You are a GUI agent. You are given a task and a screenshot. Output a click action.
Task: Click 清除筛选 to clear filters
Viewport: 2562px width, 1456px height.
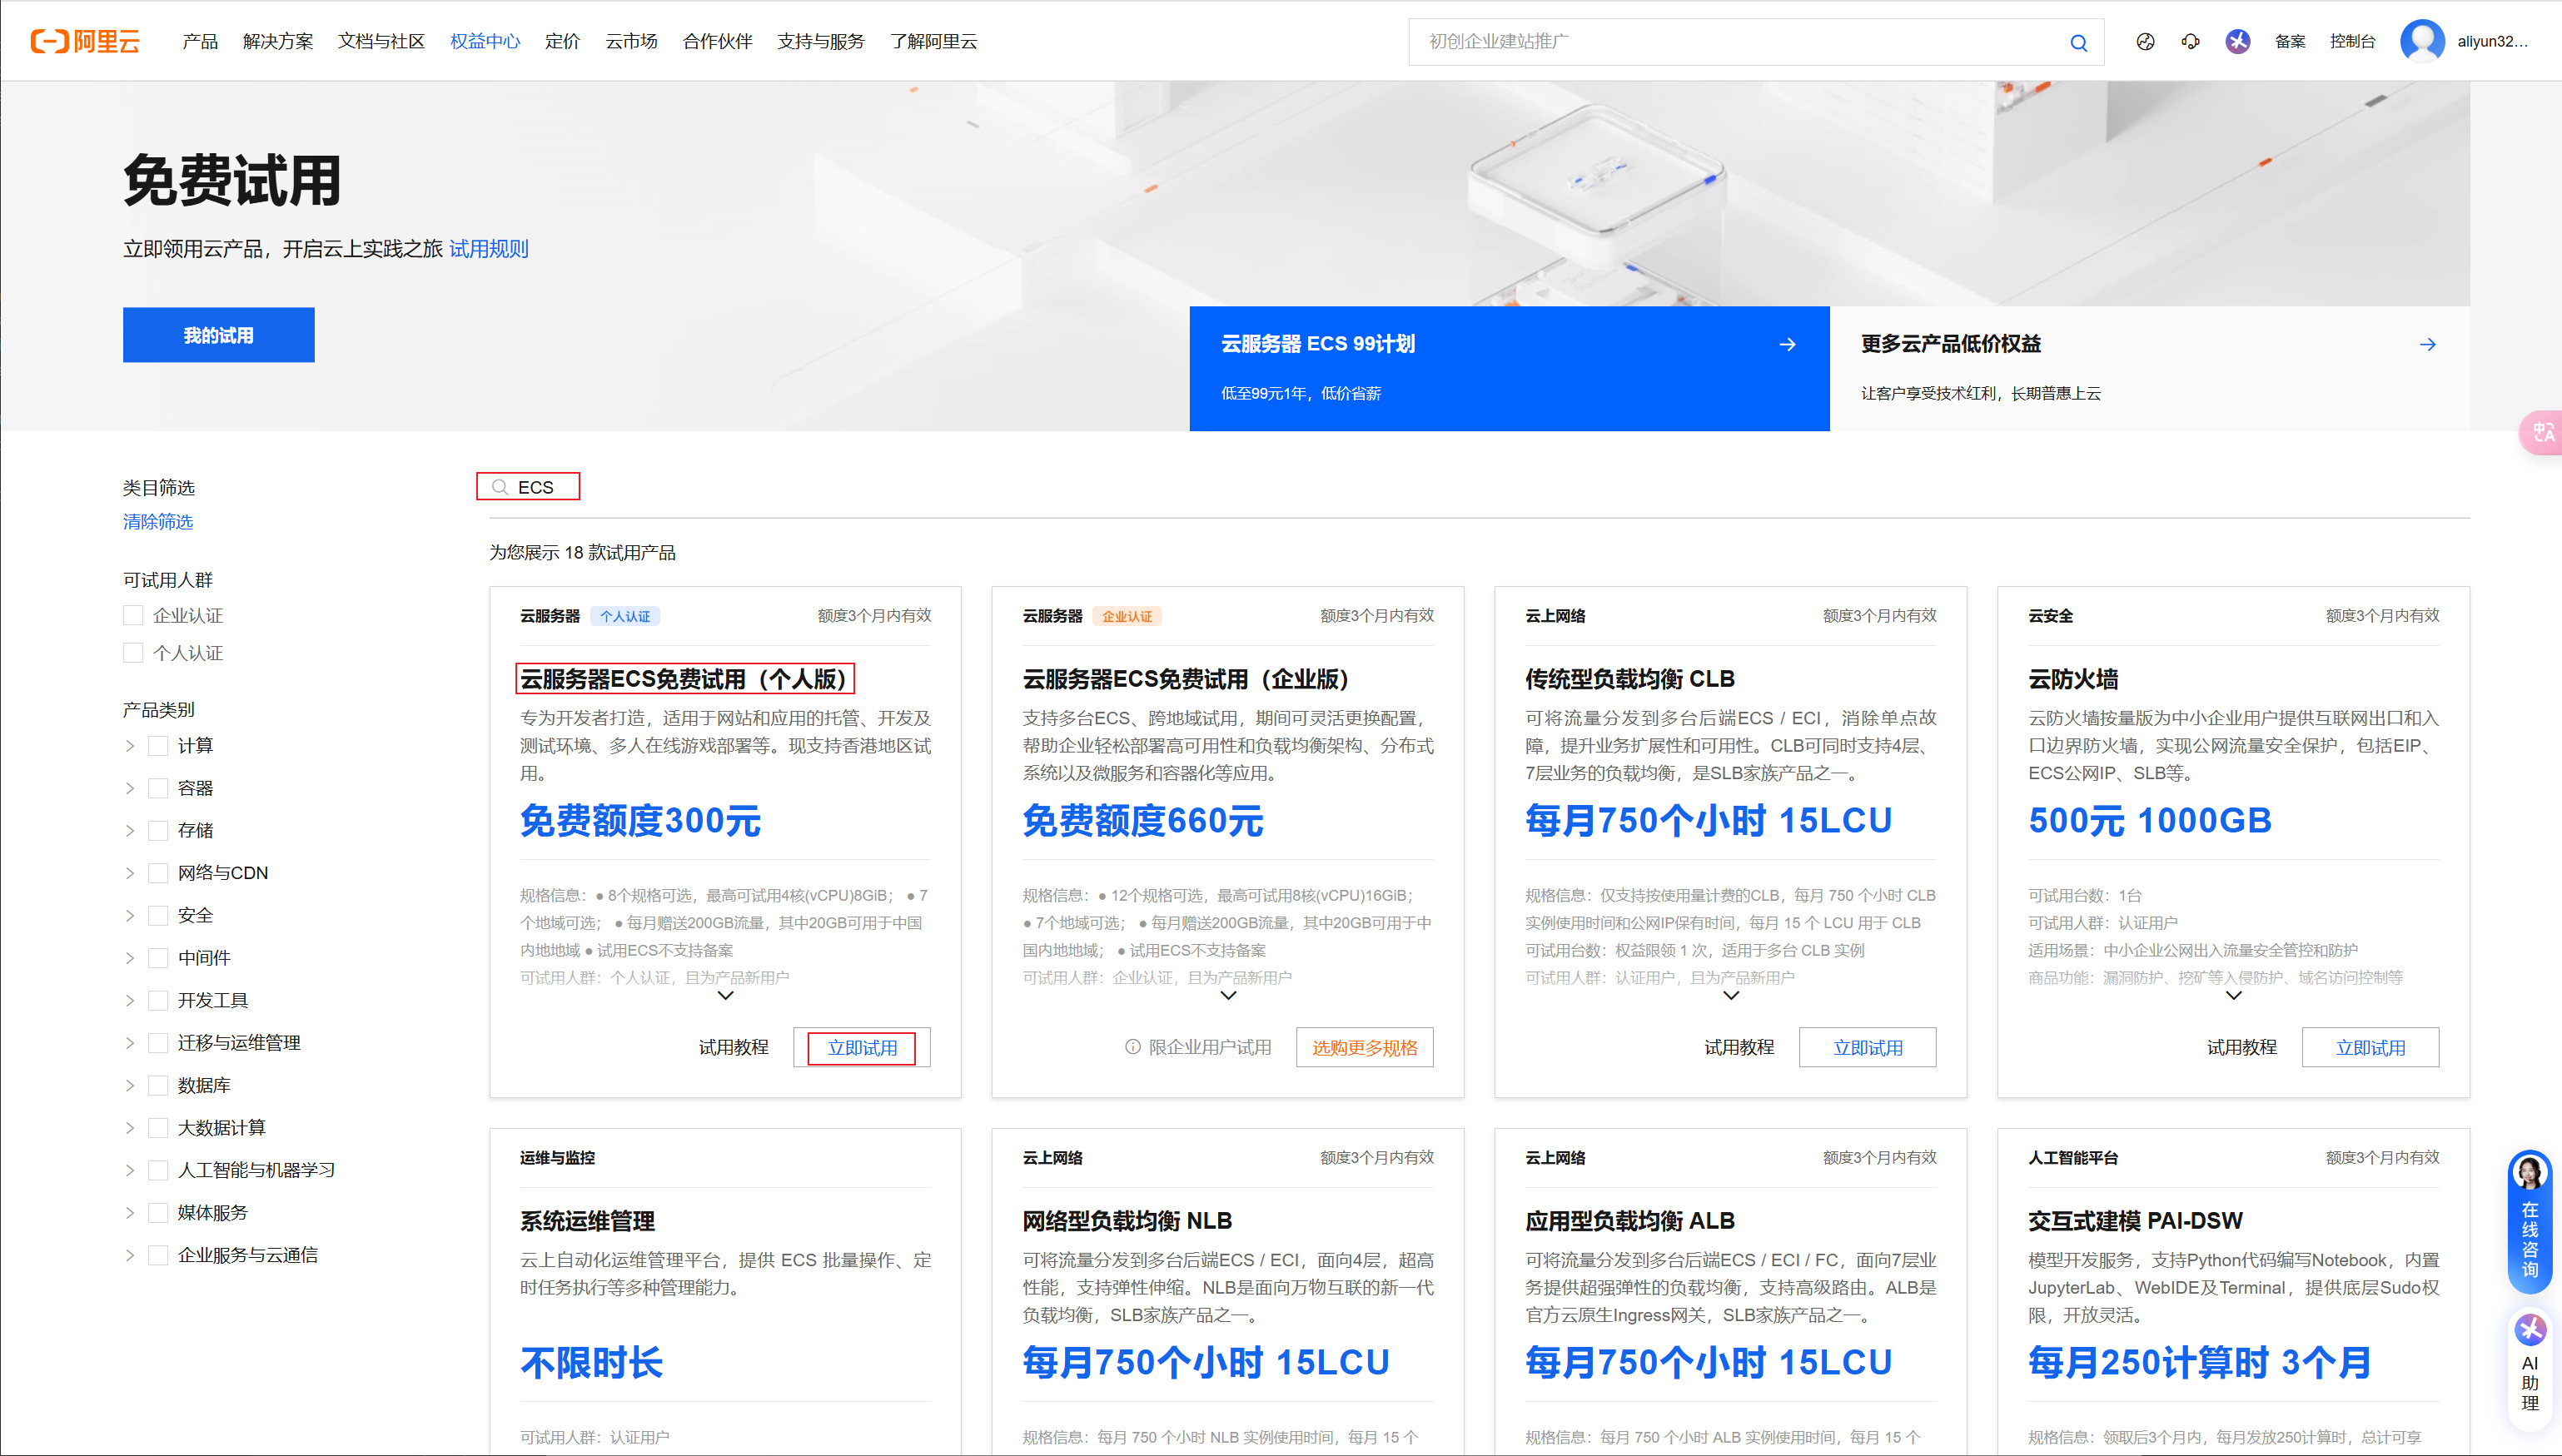coord(158,522)
